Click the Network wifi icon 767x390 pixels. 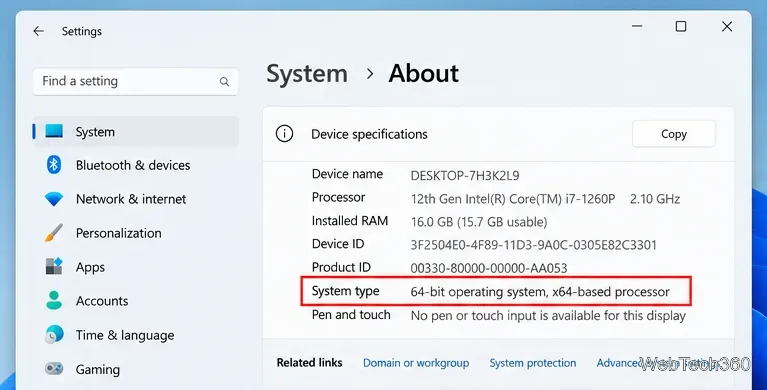(54, 199)
